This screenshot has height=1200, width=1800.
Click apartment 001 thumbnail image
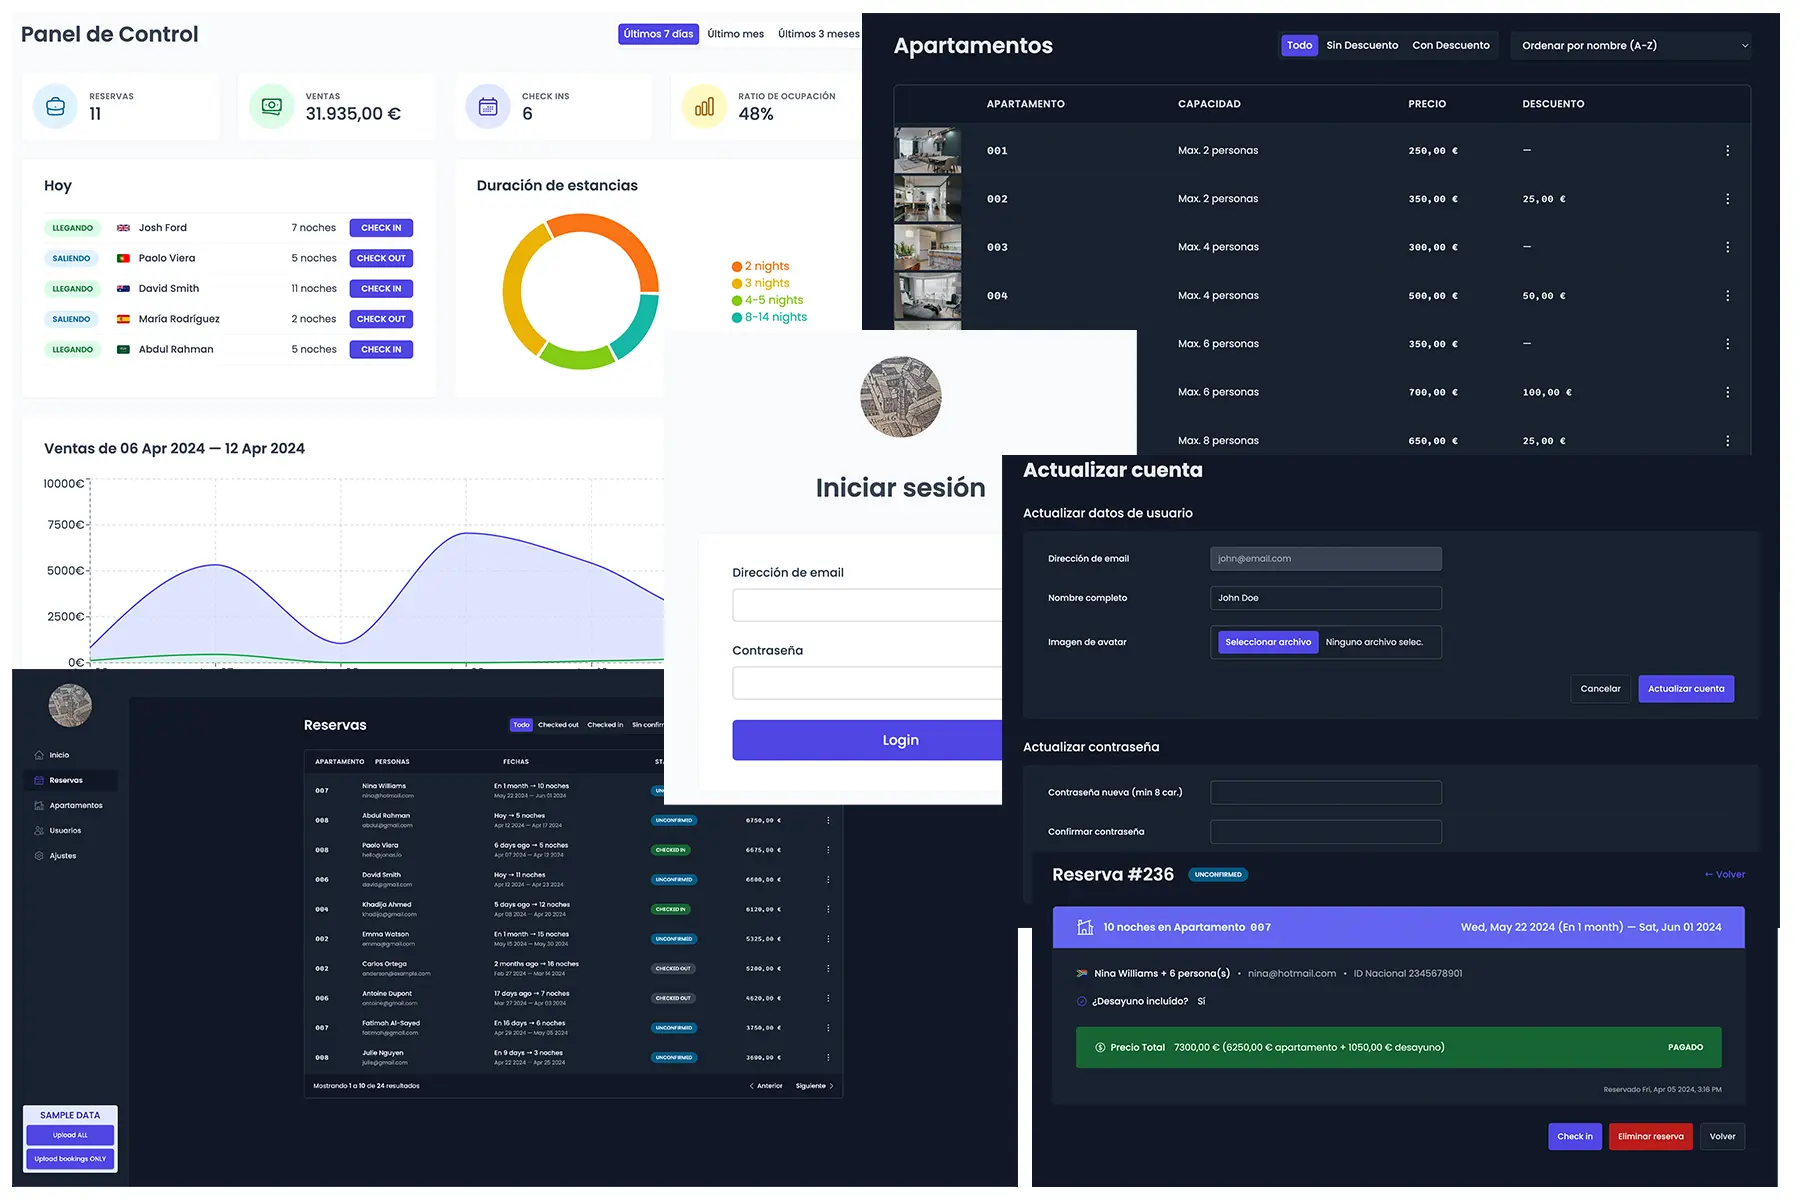pos(928,151)
